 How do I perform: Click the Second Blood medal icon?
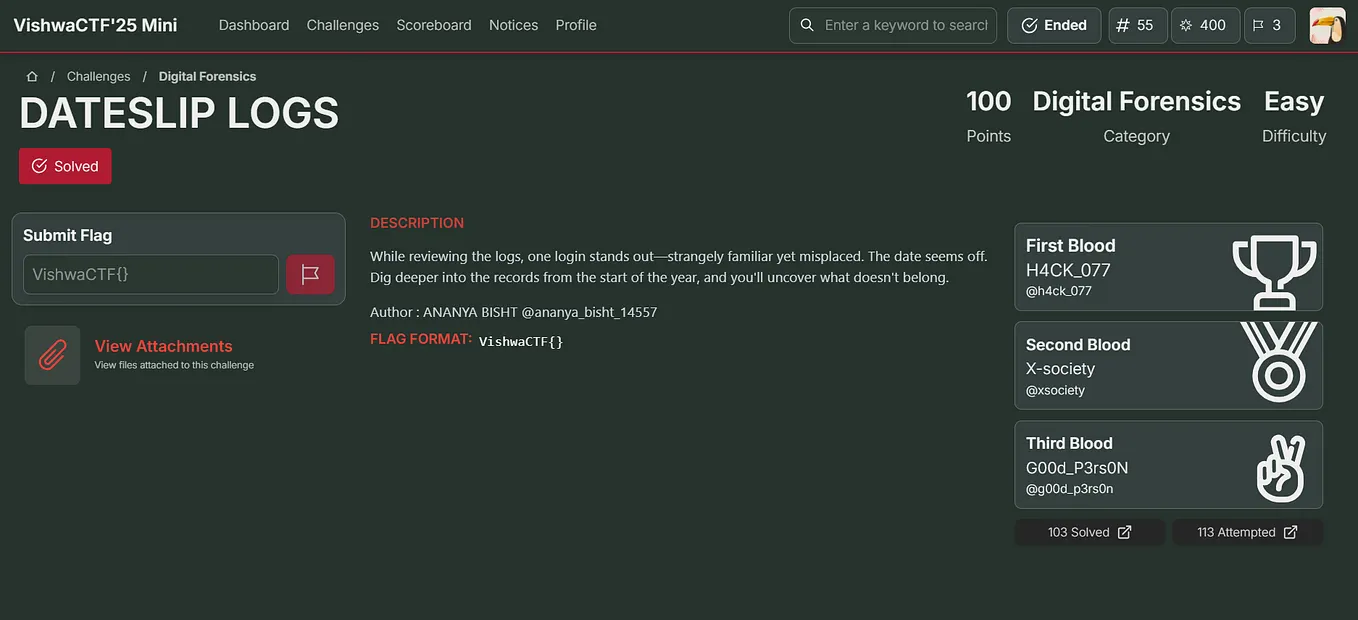pyautogui.click(x=1278, y=365)
